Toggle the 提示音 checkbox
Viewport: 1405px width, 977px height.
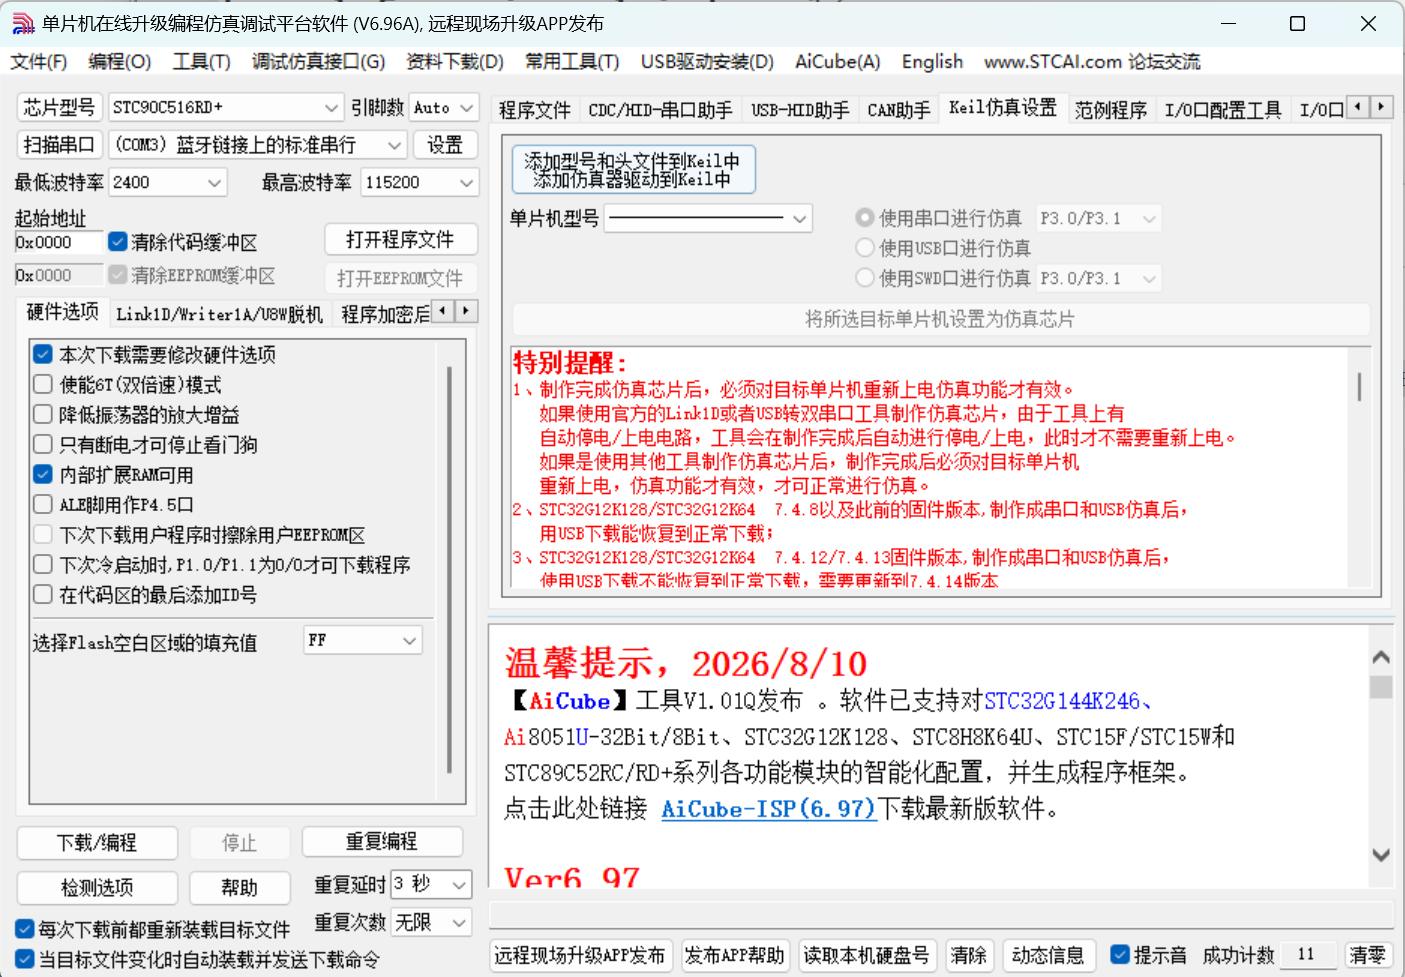1120,955
